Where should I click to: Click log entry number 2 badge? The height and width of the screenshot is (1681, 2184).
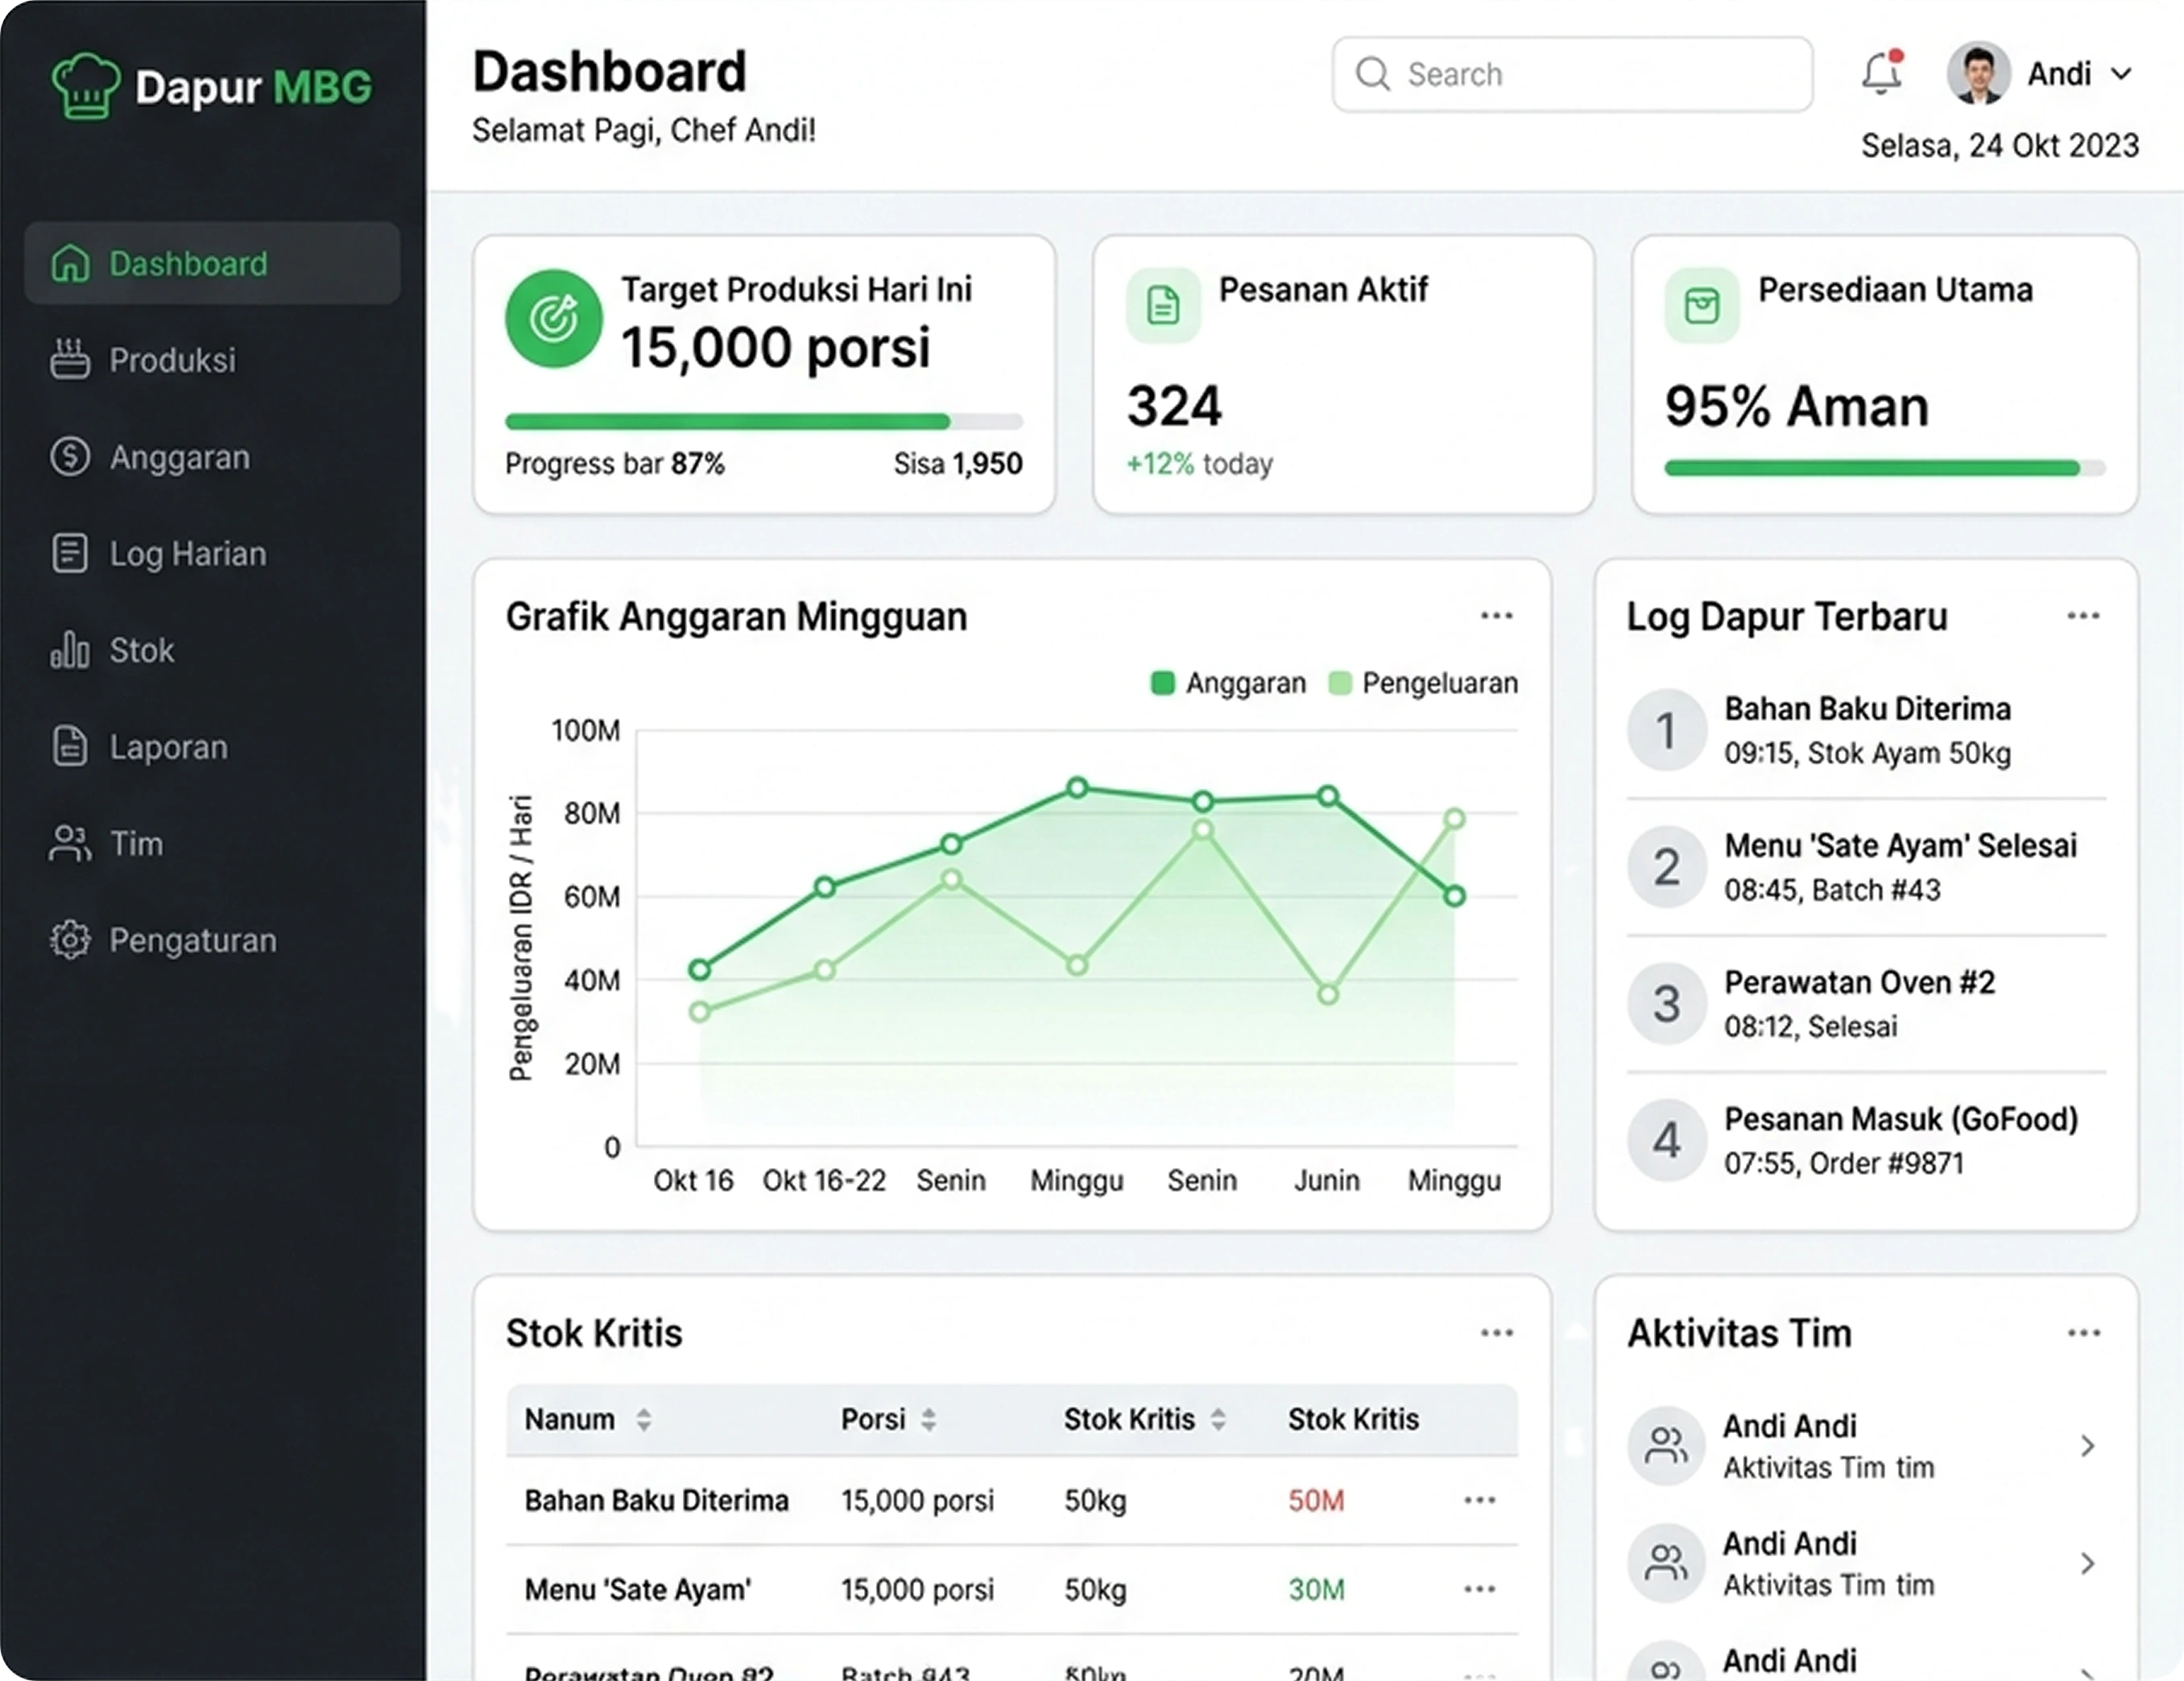(1666, 867)
